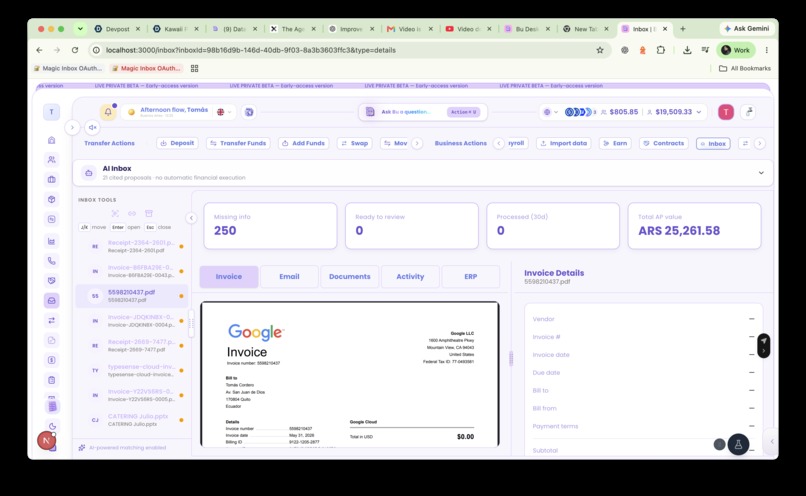Open the clipboard icon in sidebar
Screen dimensions: 806x496
tap(51, 380)
